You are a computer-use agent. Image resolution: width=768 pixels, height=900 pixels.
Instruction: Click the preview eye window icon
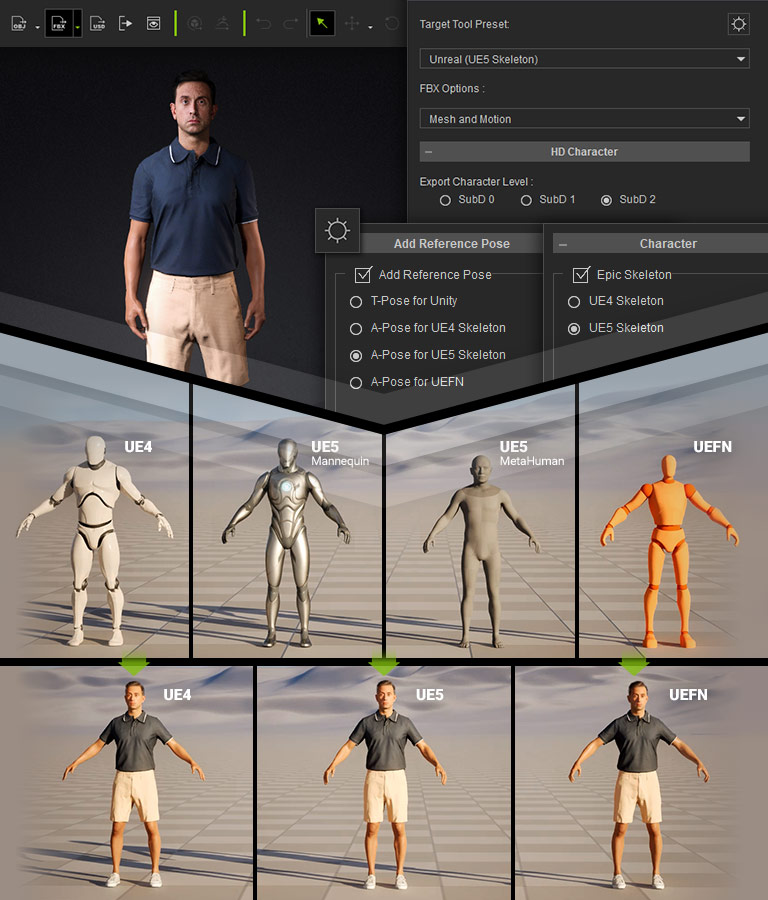click(x=153, y=23)
